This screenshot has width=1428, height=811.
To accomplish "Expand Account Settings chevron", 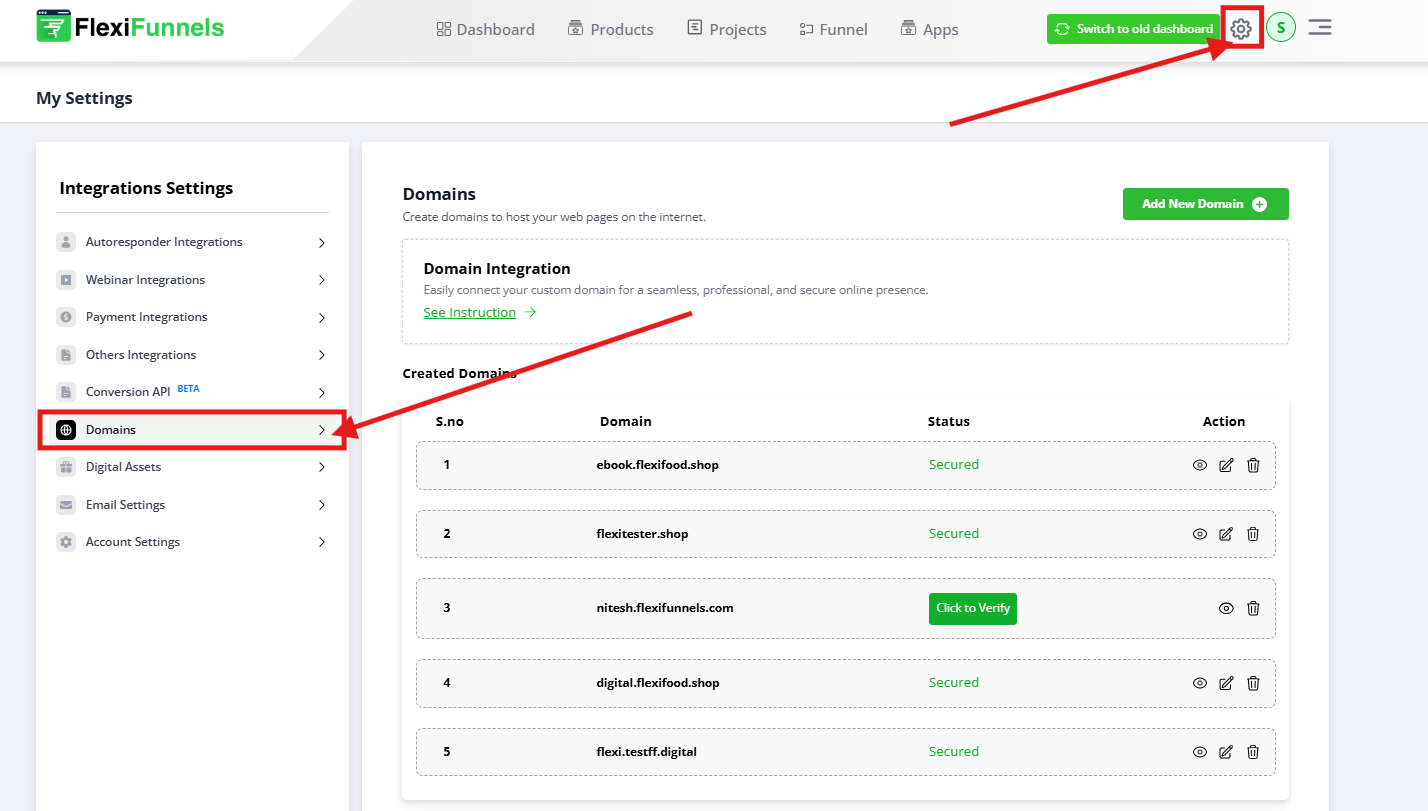I will point(321,542).
